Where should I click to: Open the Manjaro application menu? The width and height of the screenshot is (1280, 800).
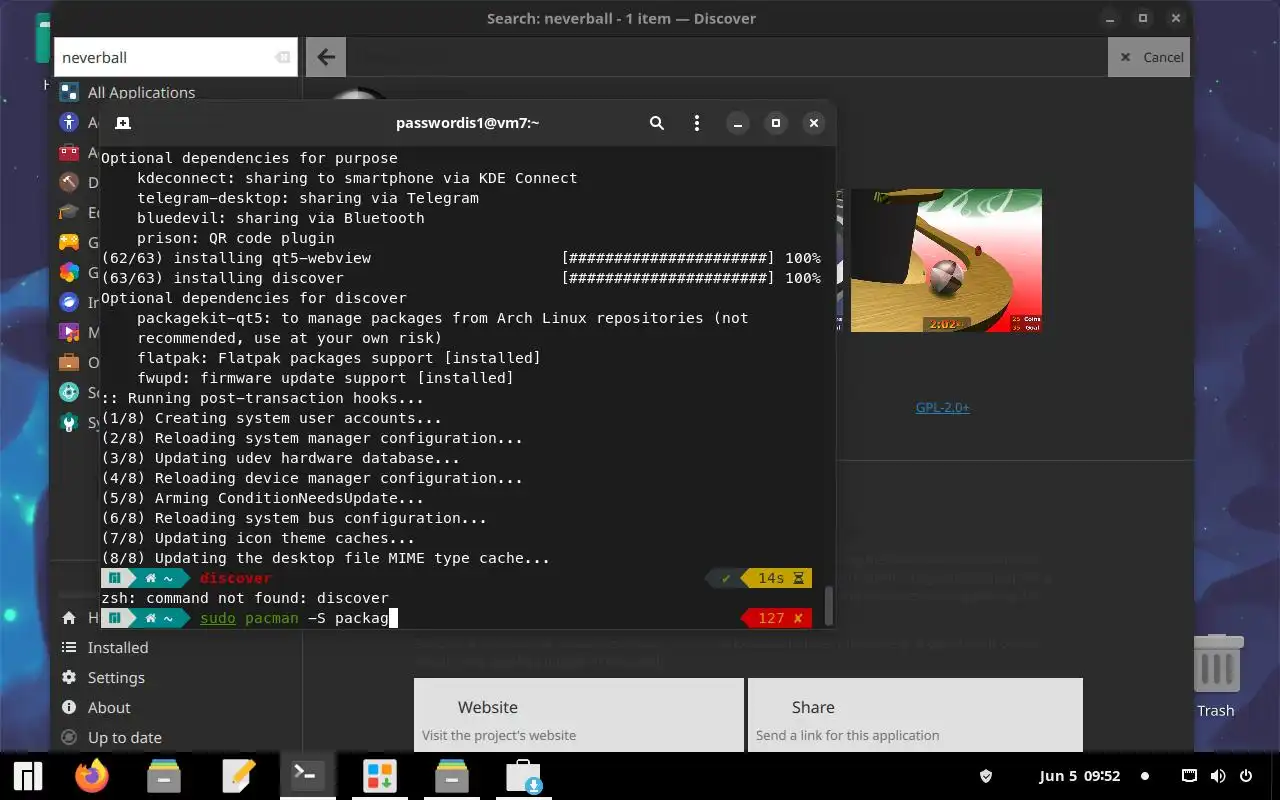(27, 776)
